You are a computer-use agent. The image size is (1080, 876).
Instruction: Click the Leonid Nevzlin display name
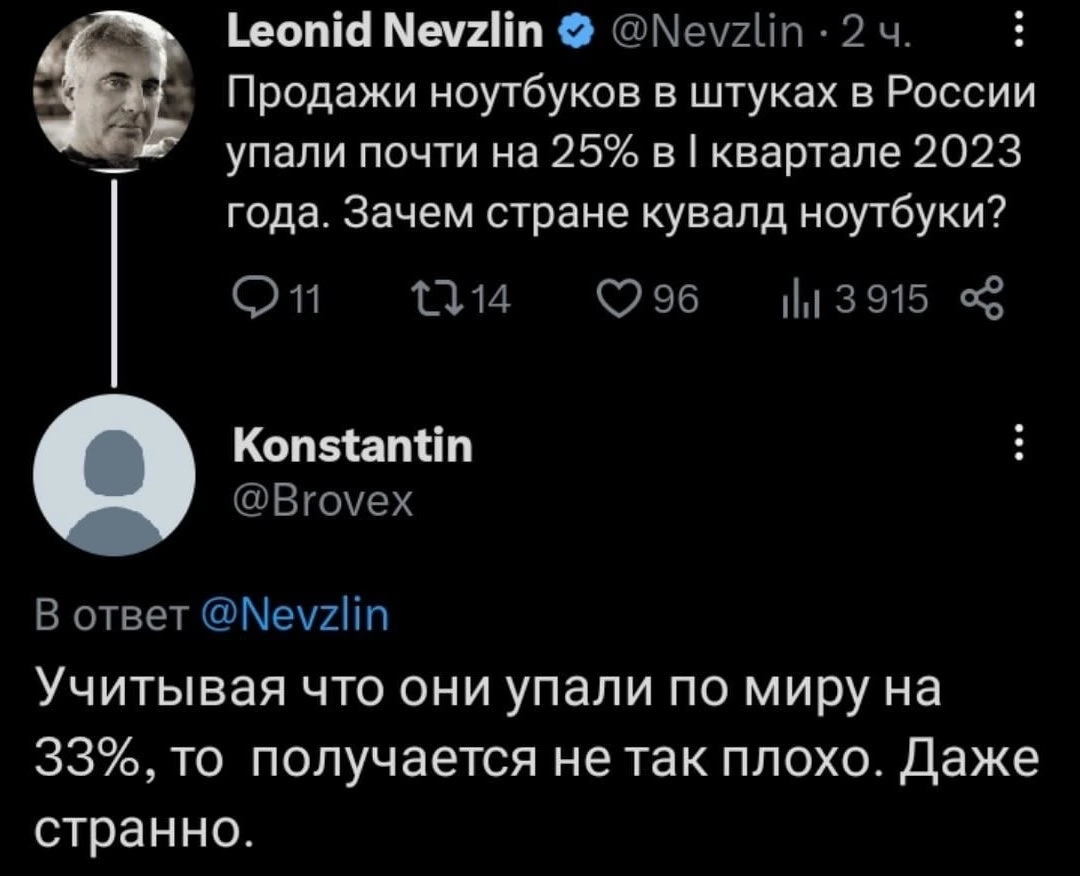tap(386, 32)
